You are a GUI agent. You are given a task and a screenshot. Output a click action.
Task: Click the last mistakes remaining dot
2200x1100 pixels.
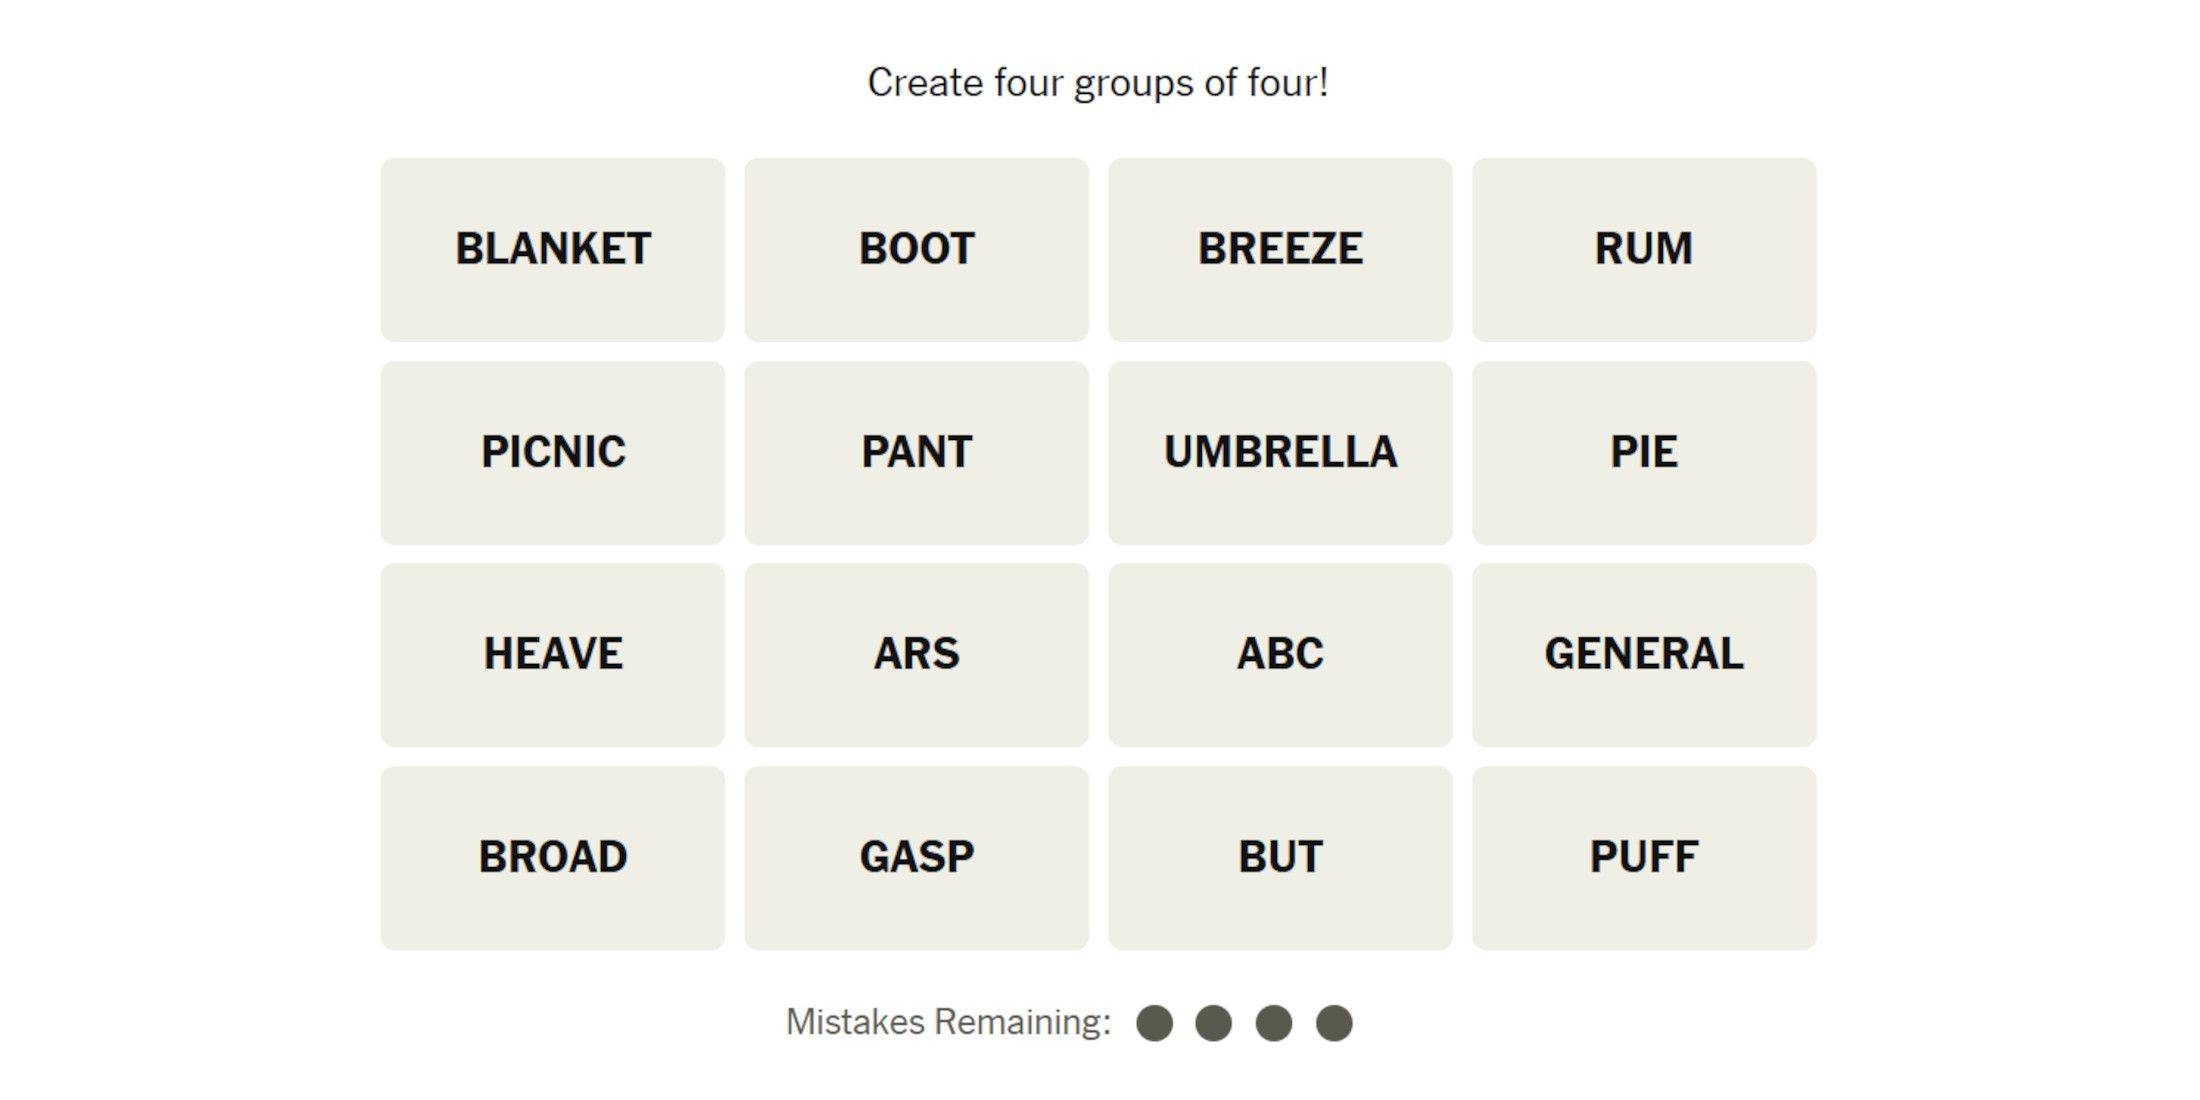pyautogui.click(x=1334, y=1023)
